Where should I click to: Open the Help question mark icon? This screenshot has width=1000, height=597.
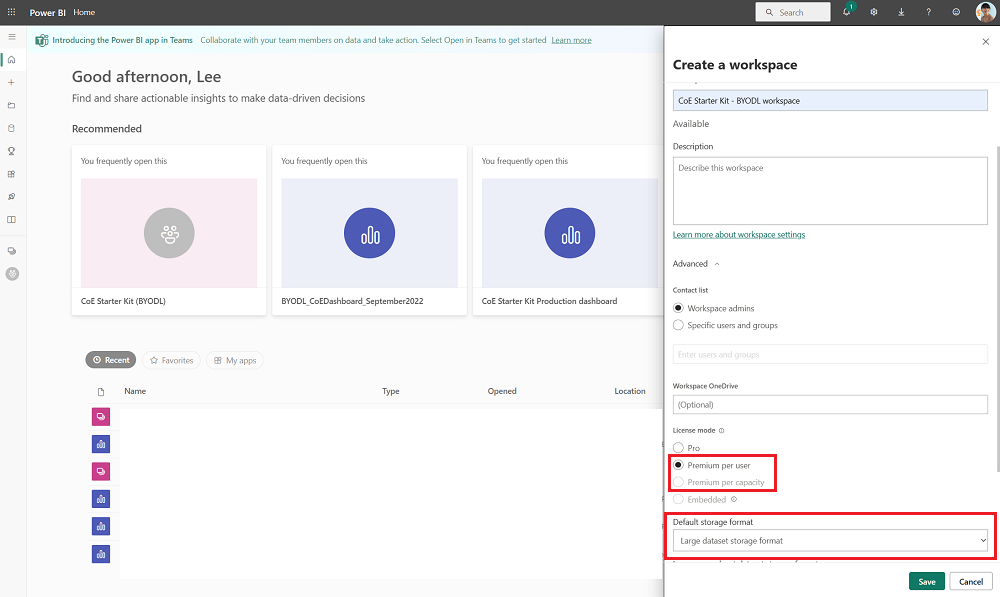click(x=929, y=12)
